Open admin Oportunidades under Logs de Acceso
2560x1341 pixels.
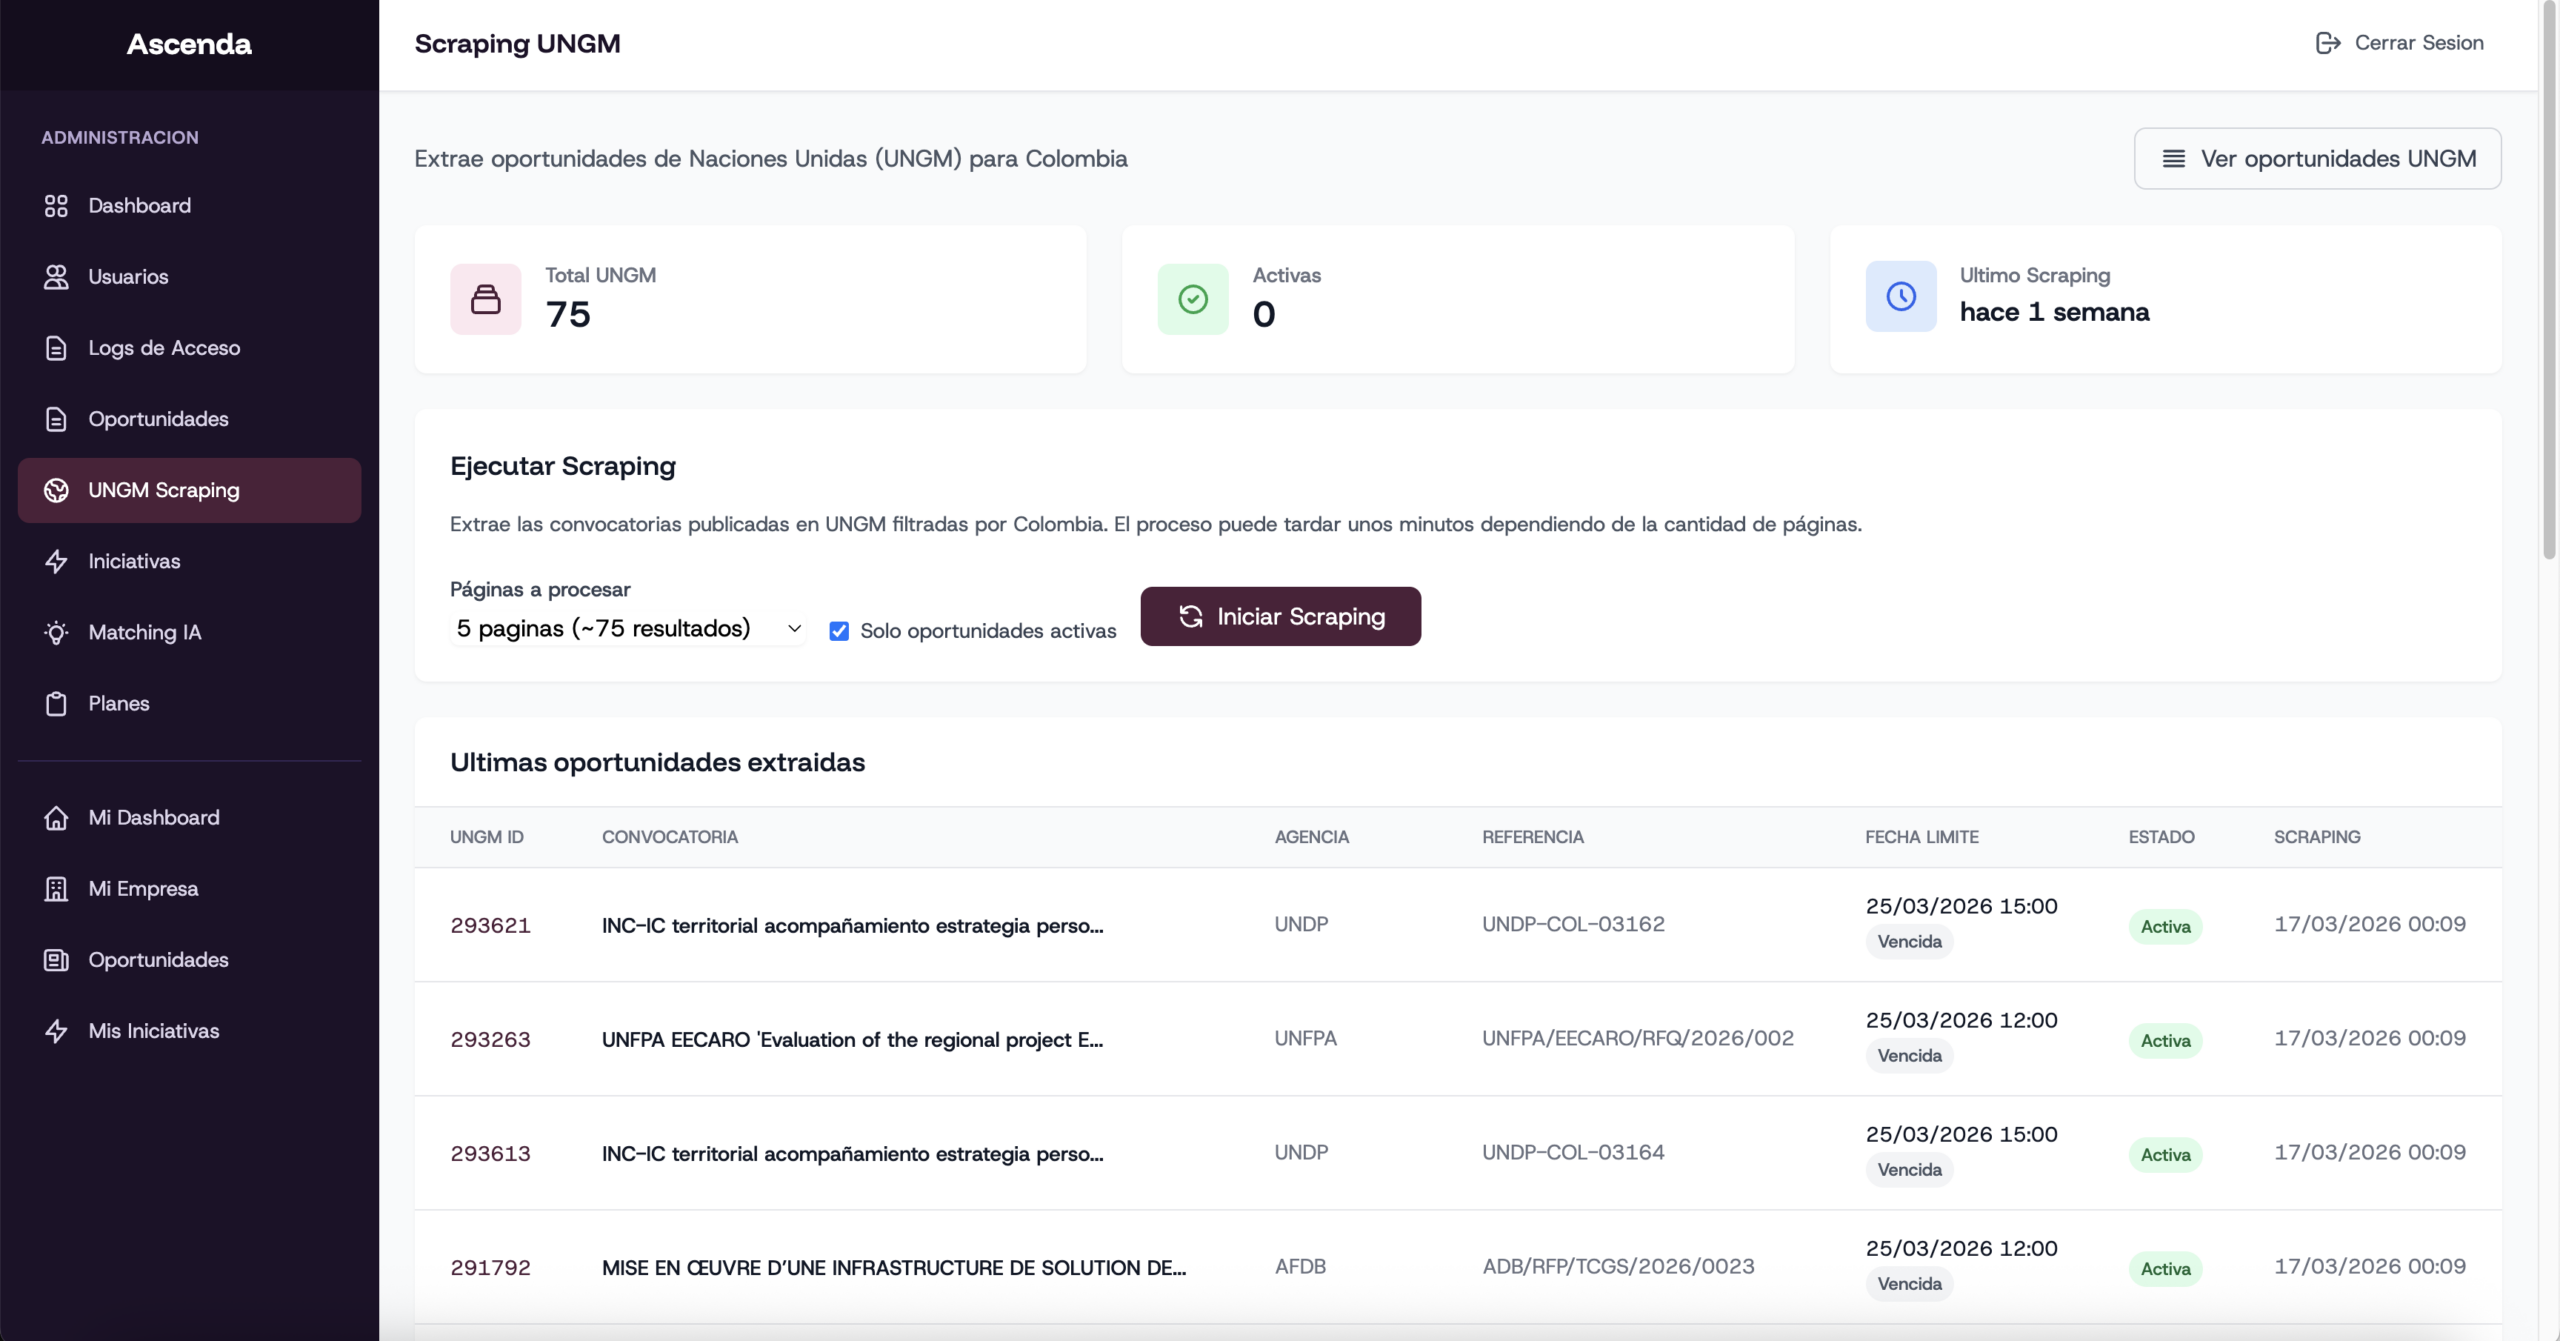(158, 419)
